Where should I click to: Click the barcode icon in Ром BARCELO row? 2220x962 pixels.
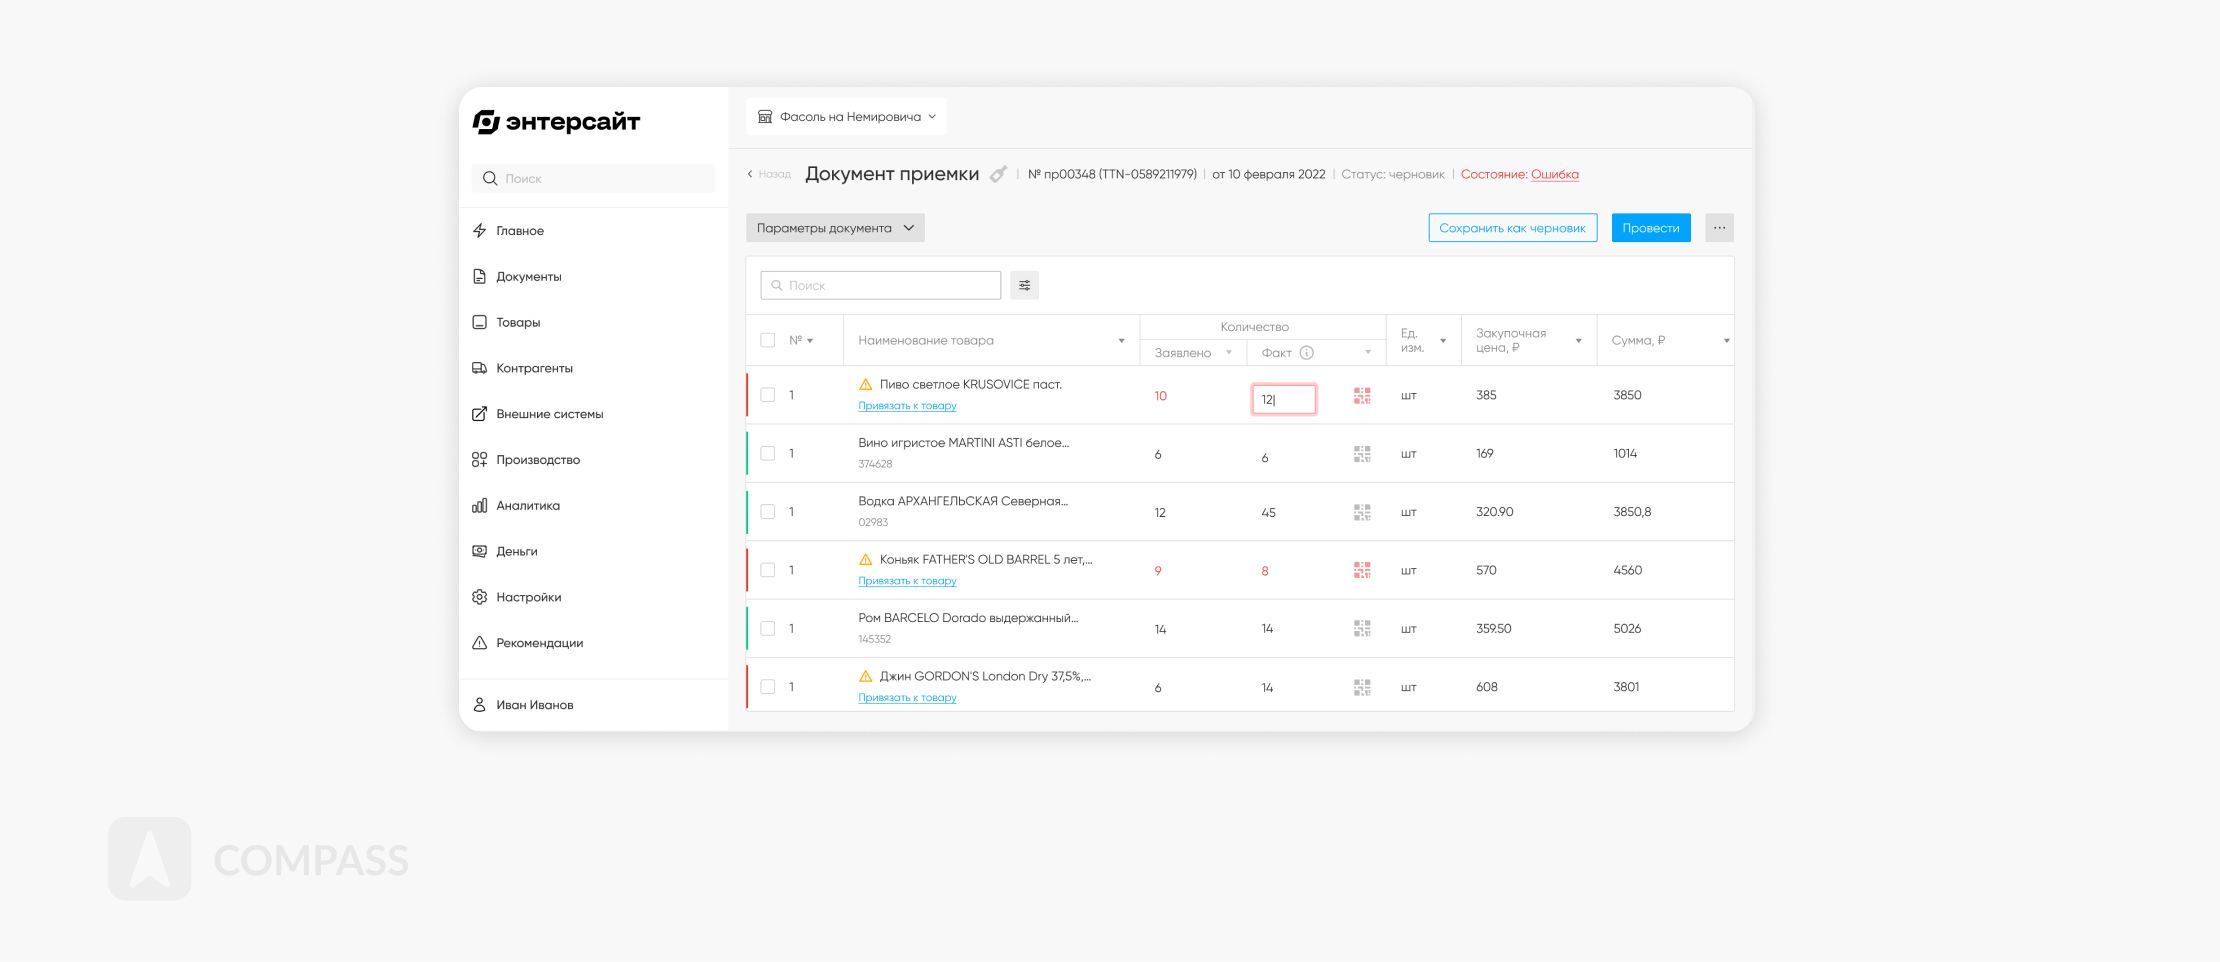(x=1362, y=629)
